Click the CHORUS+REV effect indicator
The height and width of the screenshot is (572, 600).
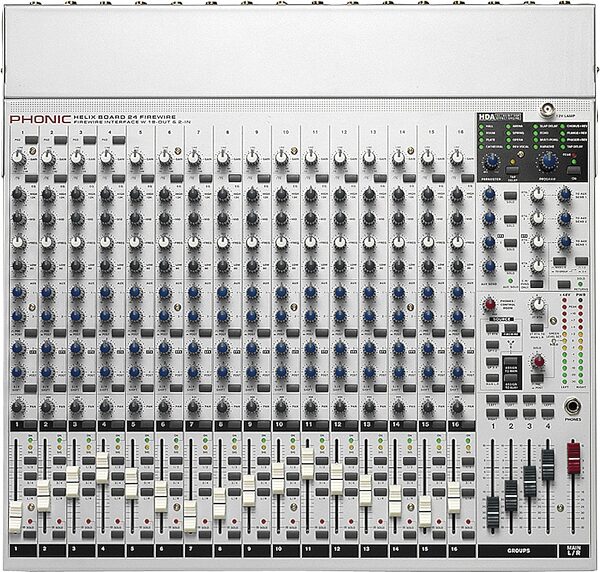tap(564, 126)
